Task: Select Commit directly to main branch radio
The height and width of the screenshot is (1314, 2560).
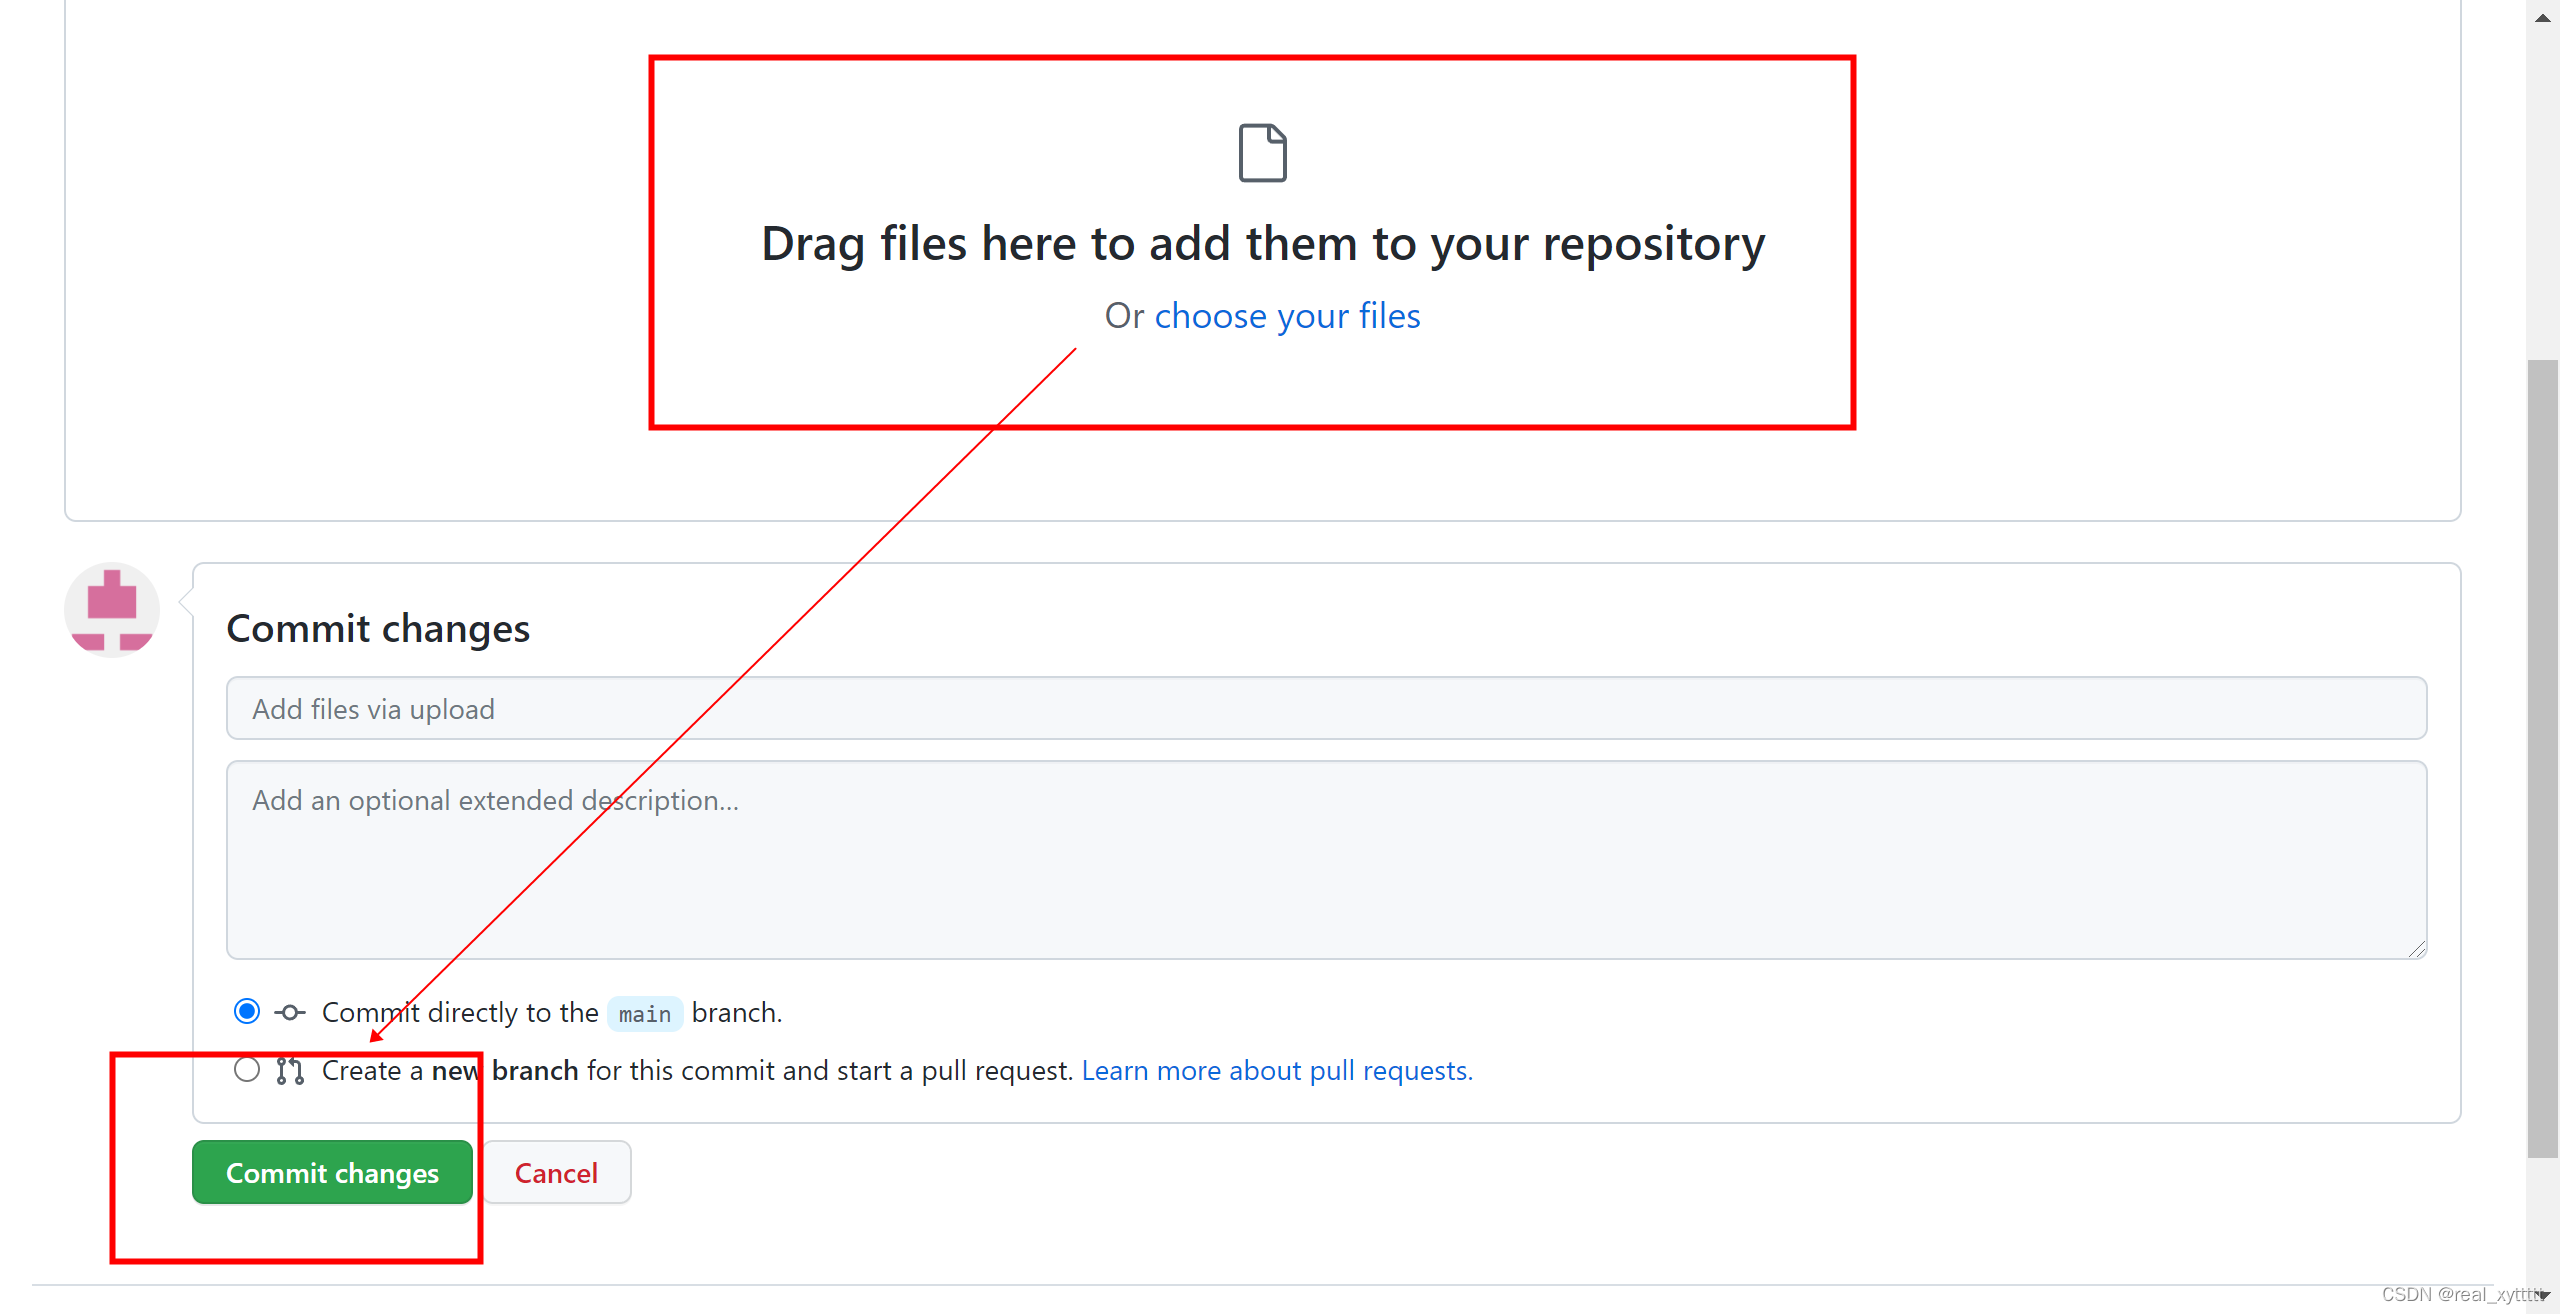Action: (247, 1011)
